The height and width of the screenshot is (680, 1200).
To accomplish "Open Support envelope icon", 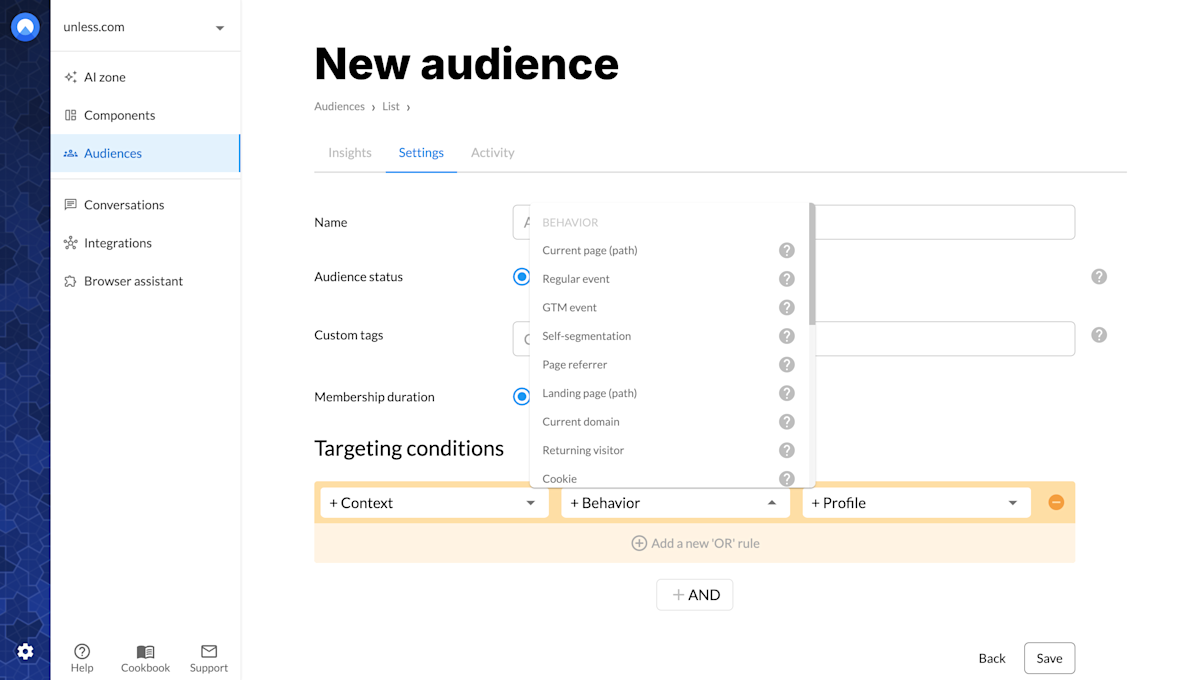I will point(209,651).
